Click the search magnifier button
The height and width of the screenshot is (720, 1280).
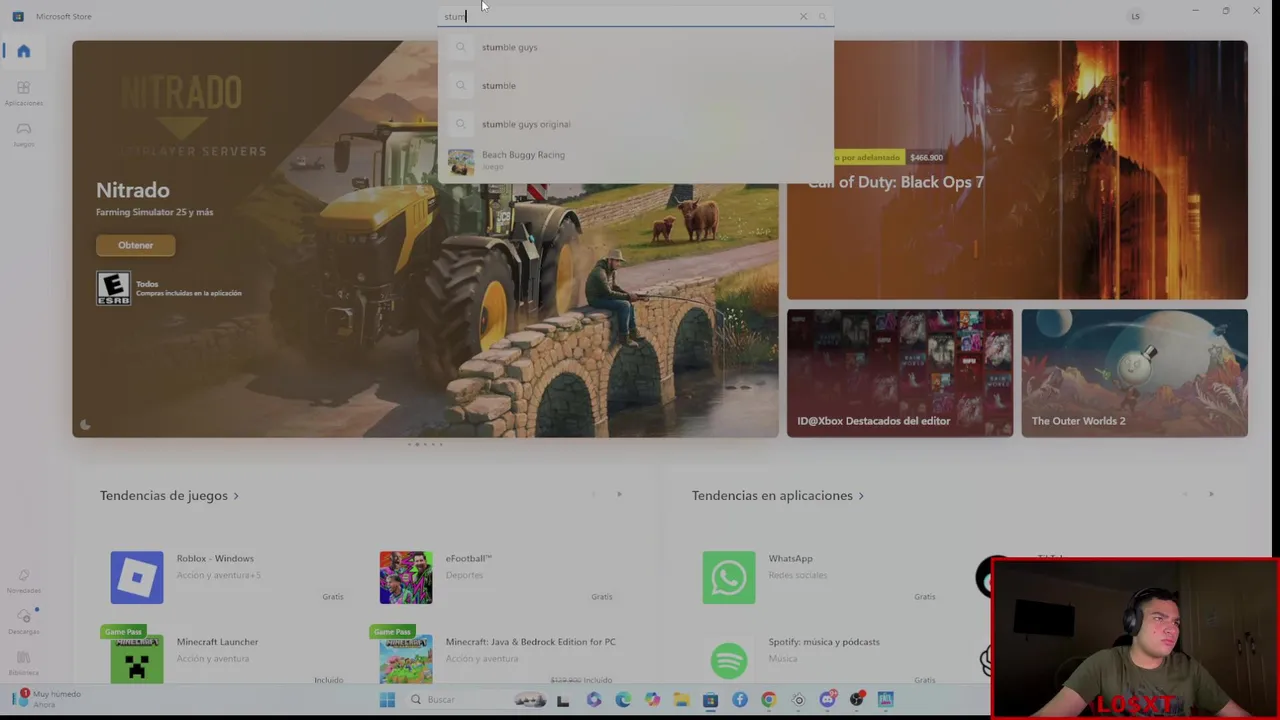tap(822, 16)
